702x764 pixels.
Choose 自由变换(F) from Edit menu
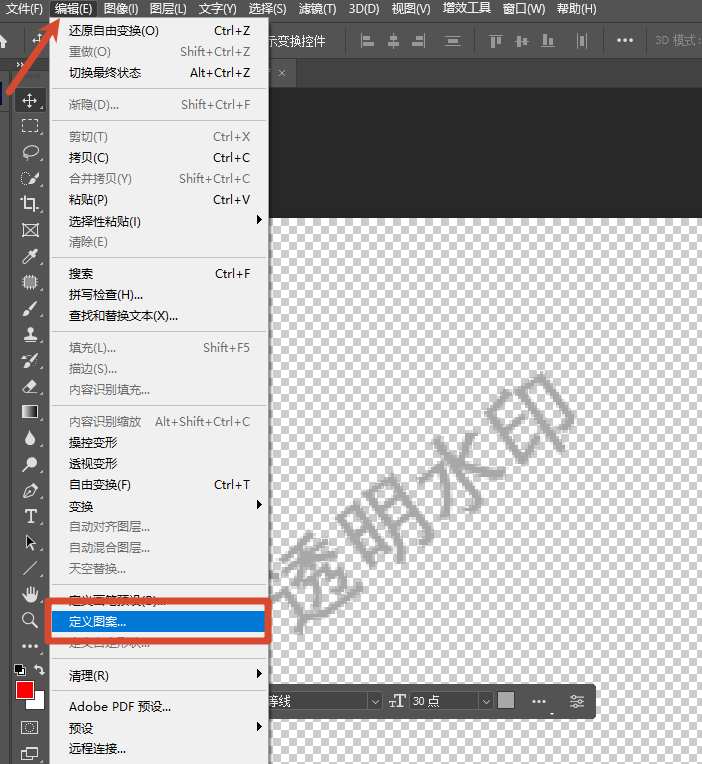(x=100, y=485)
